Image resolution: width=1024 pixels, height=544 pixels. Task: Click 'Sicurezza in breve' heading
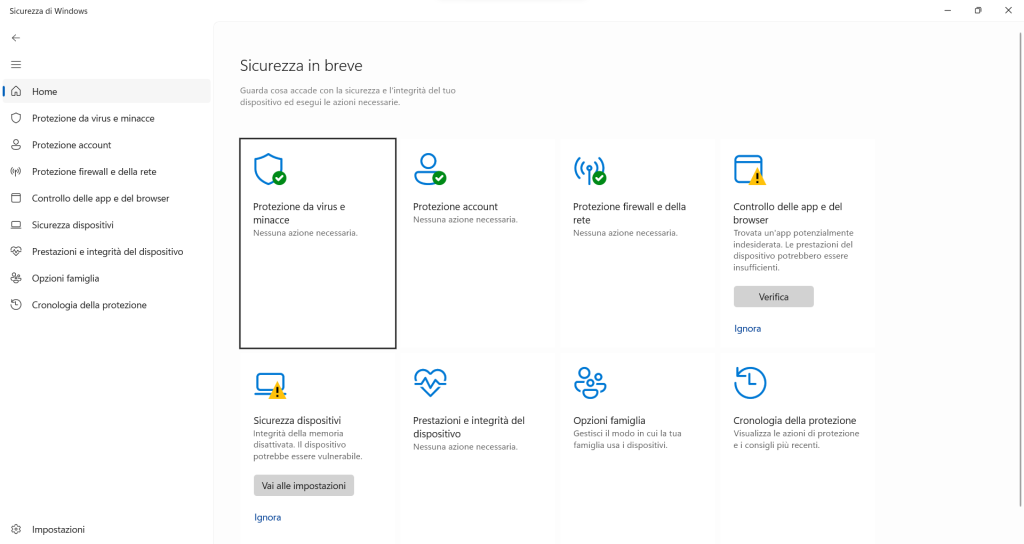(301, 65)
